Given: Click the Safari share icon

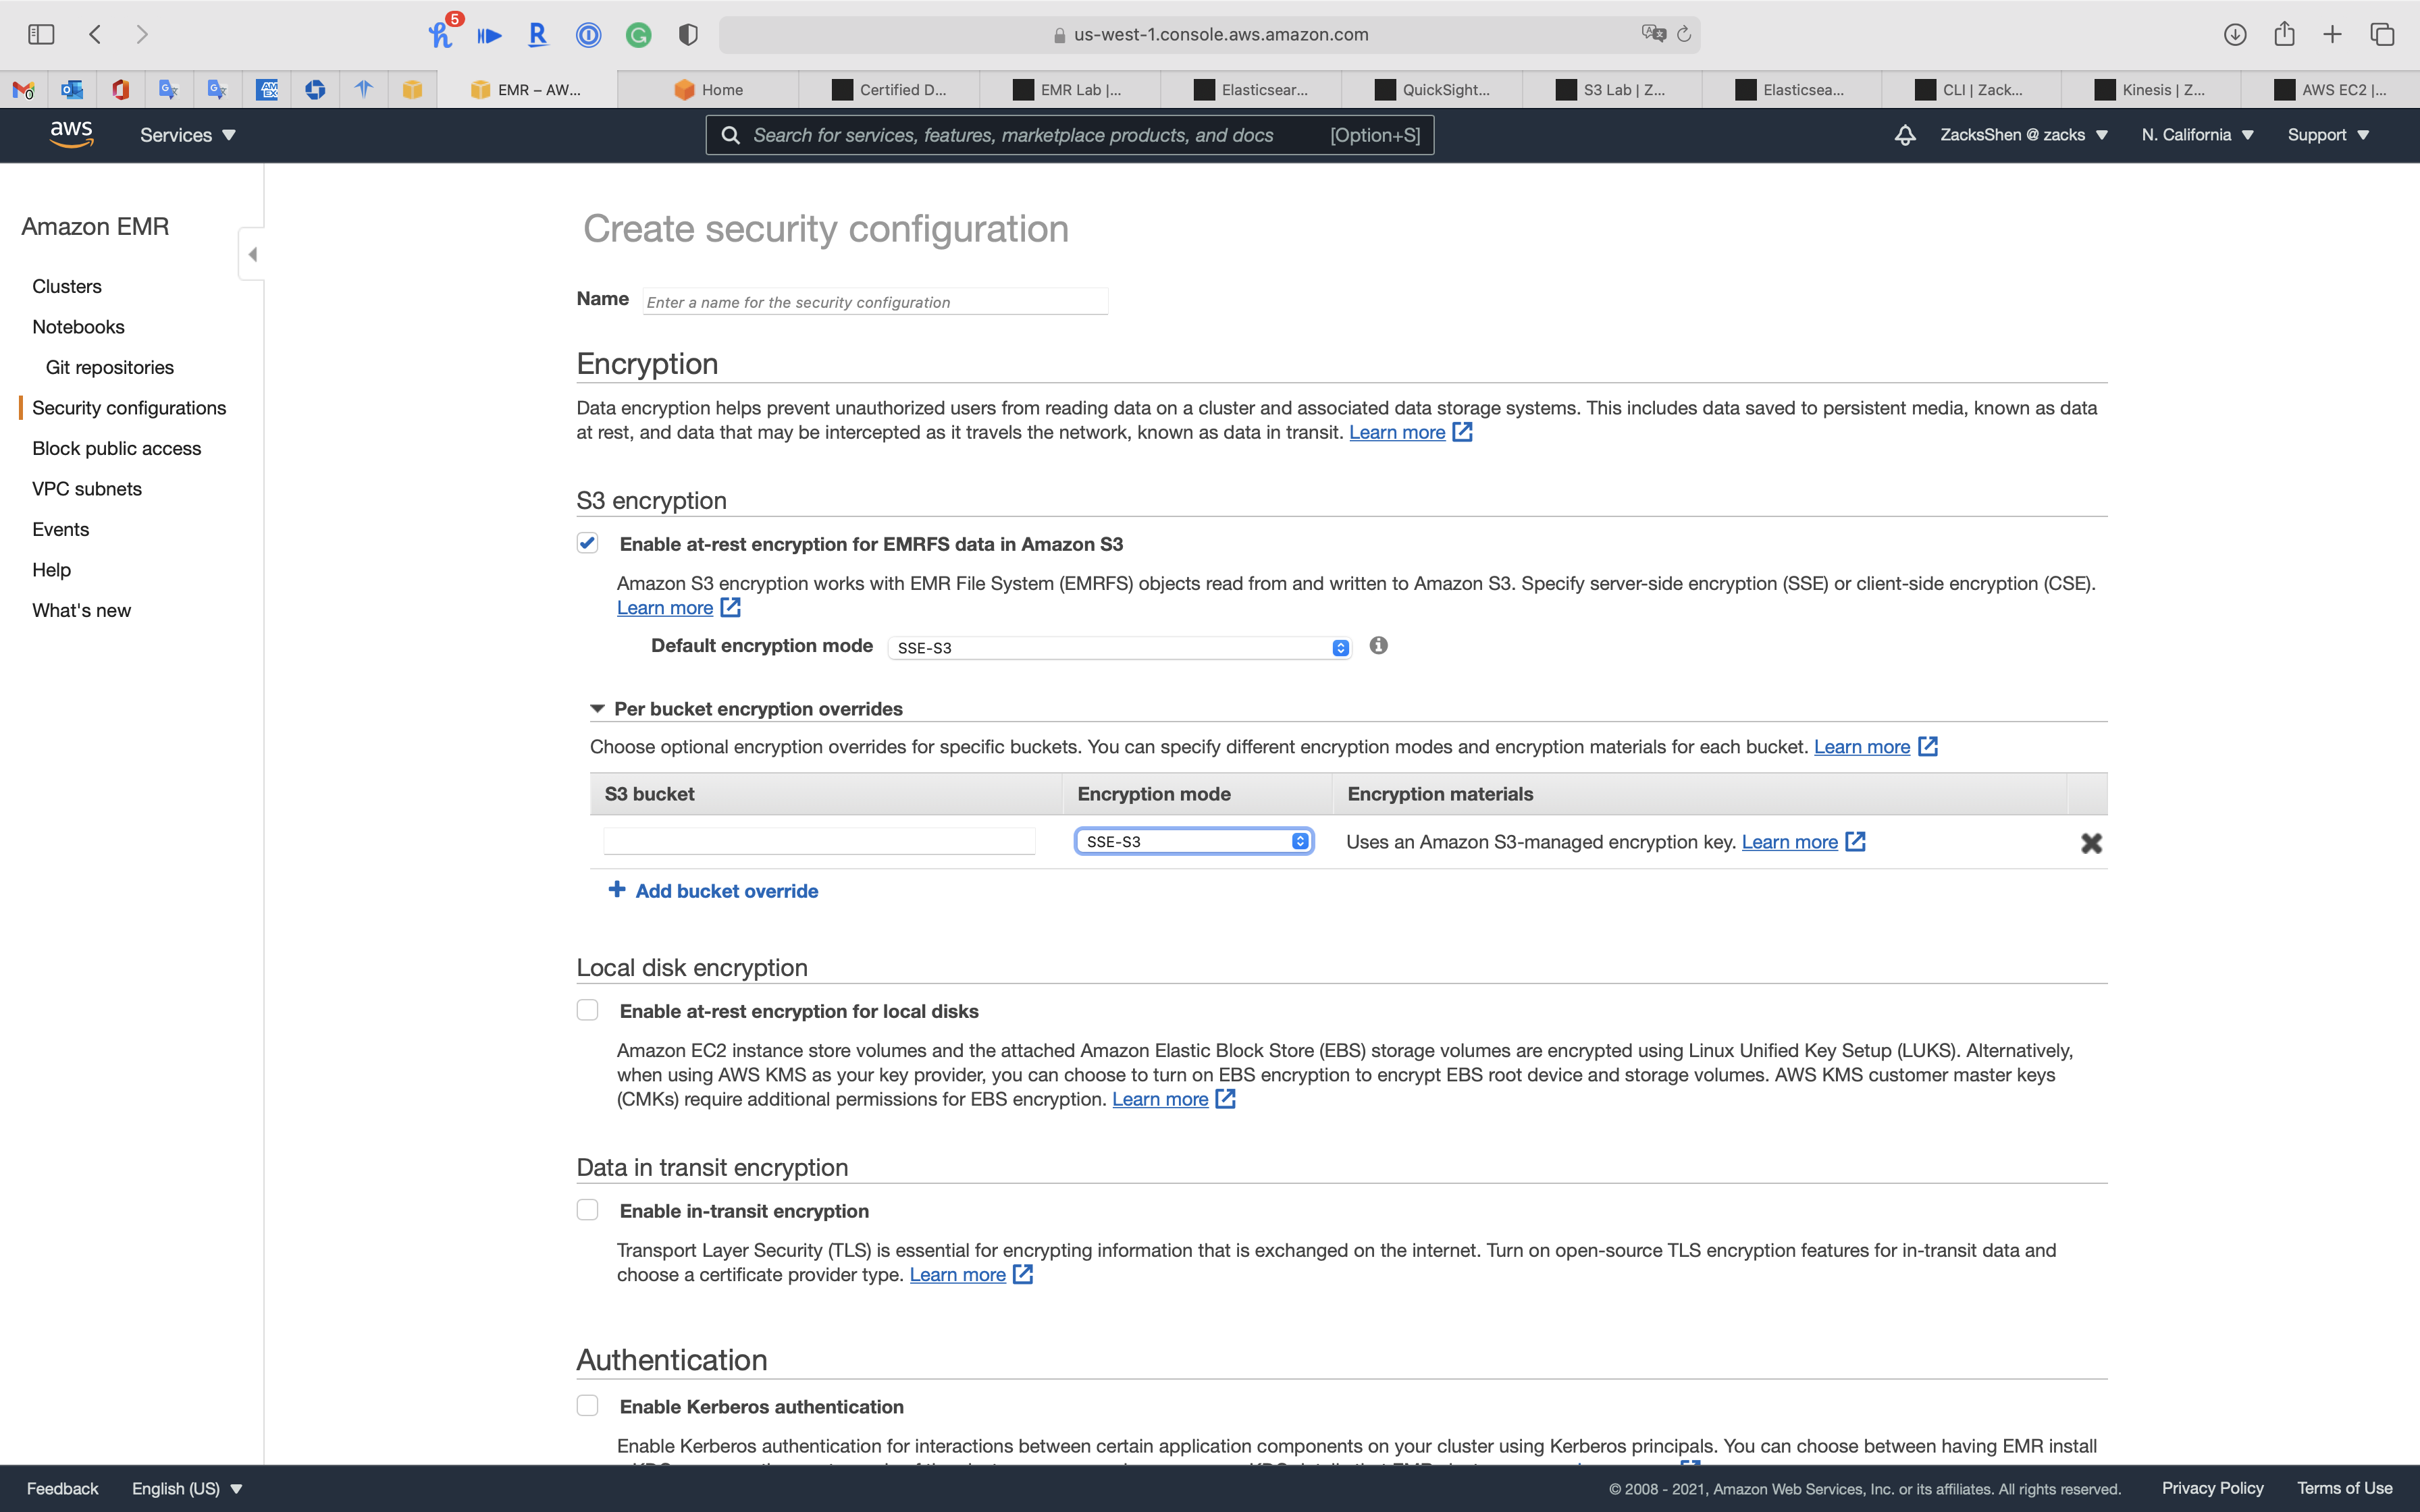Looking at the screenshot, I should pyautogui.click(x=2283, y=34).
